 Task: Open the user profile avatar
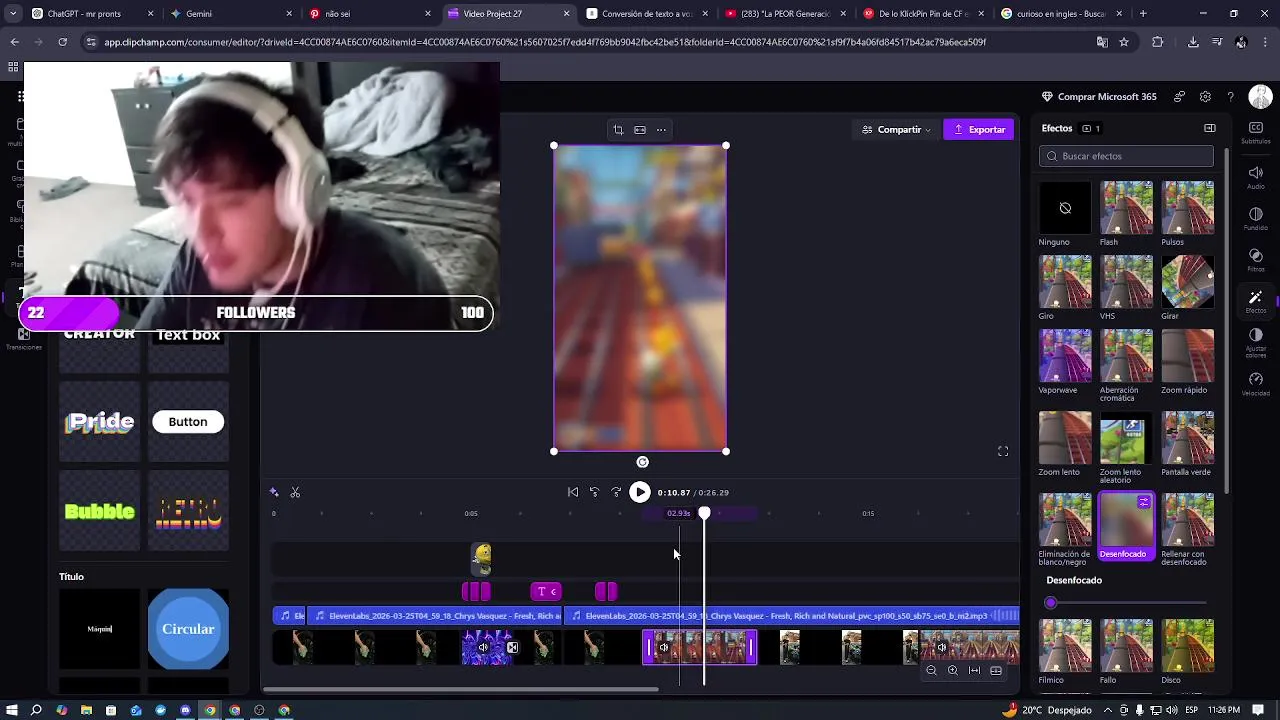click(1260, 97)
